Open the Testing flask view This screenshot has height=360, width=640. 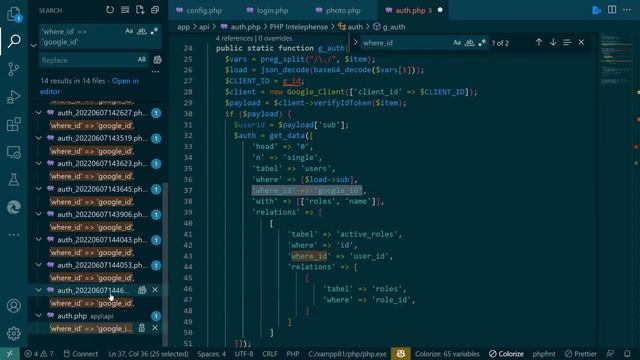pos(14,180)
